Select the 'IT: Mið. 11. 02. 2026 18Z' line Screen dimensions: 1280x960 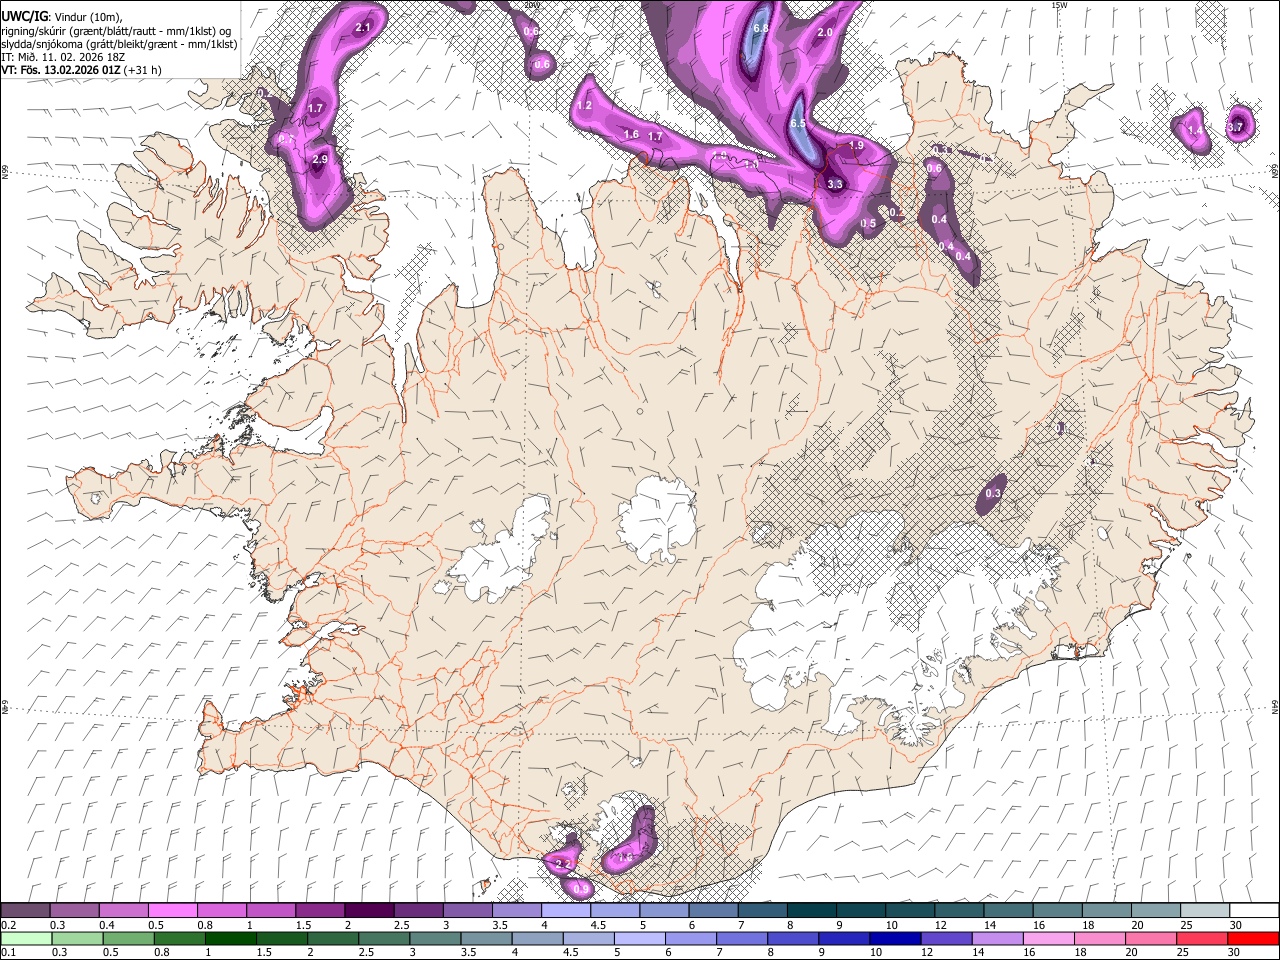62,57
